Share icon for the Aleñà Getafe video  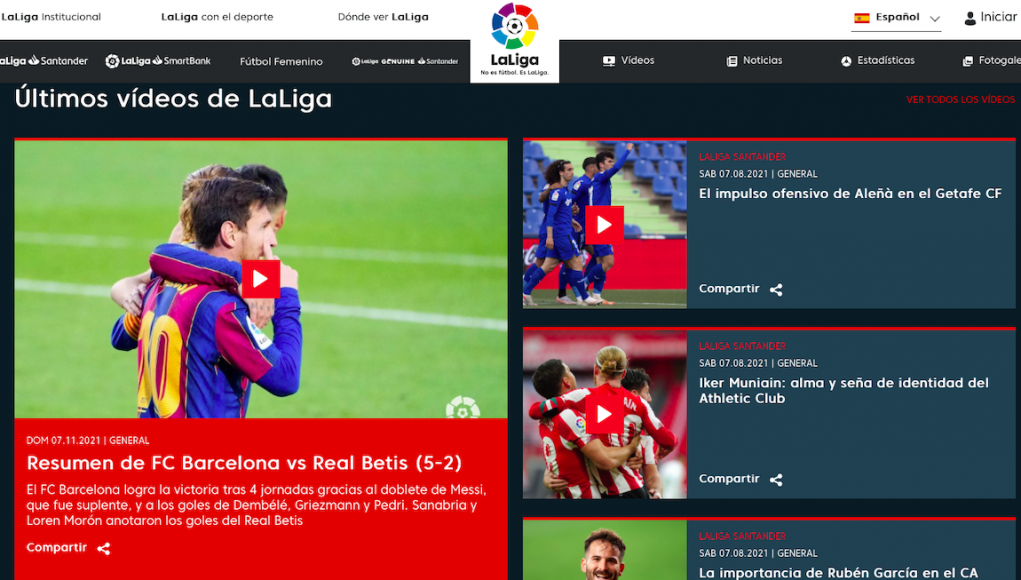tap(776, 290)
